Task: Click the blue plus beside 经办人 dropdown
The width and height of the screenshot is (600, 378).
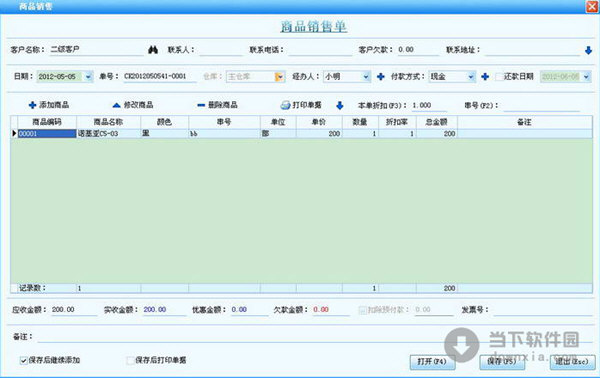Action: click(x=380, y=77)
